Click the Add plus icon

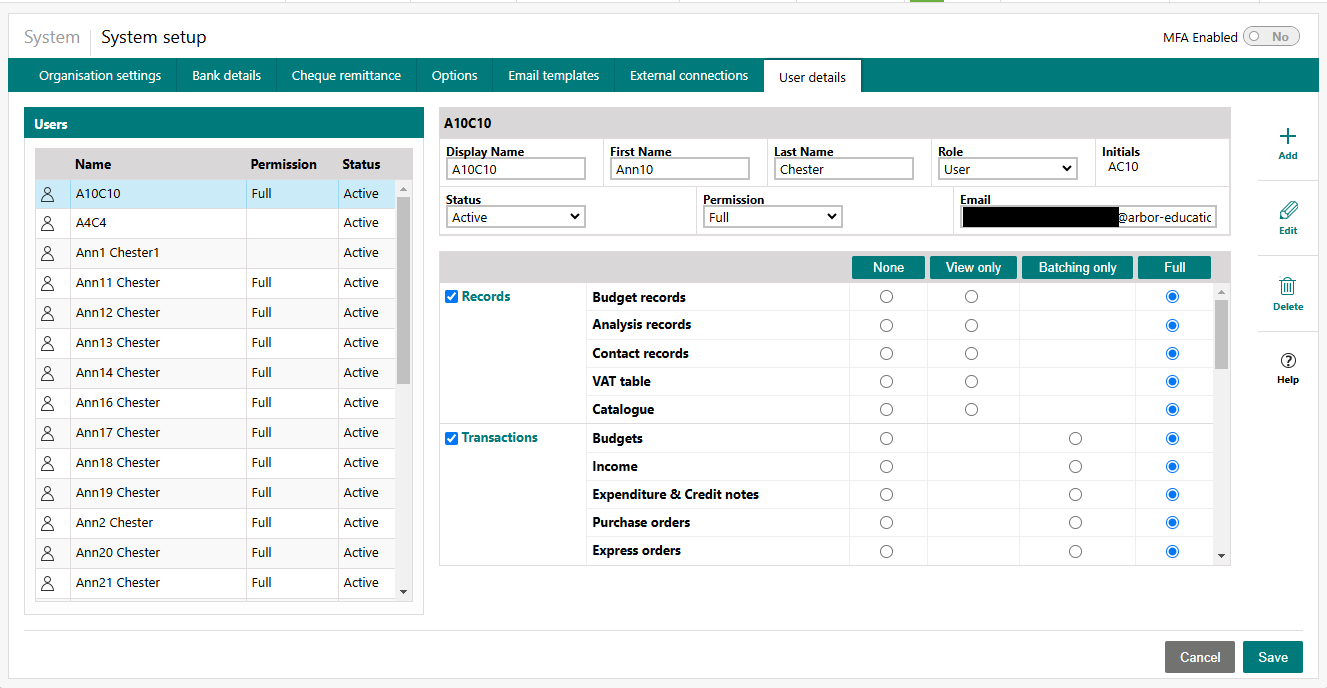pyautogui.click(x=1288, y=137)
